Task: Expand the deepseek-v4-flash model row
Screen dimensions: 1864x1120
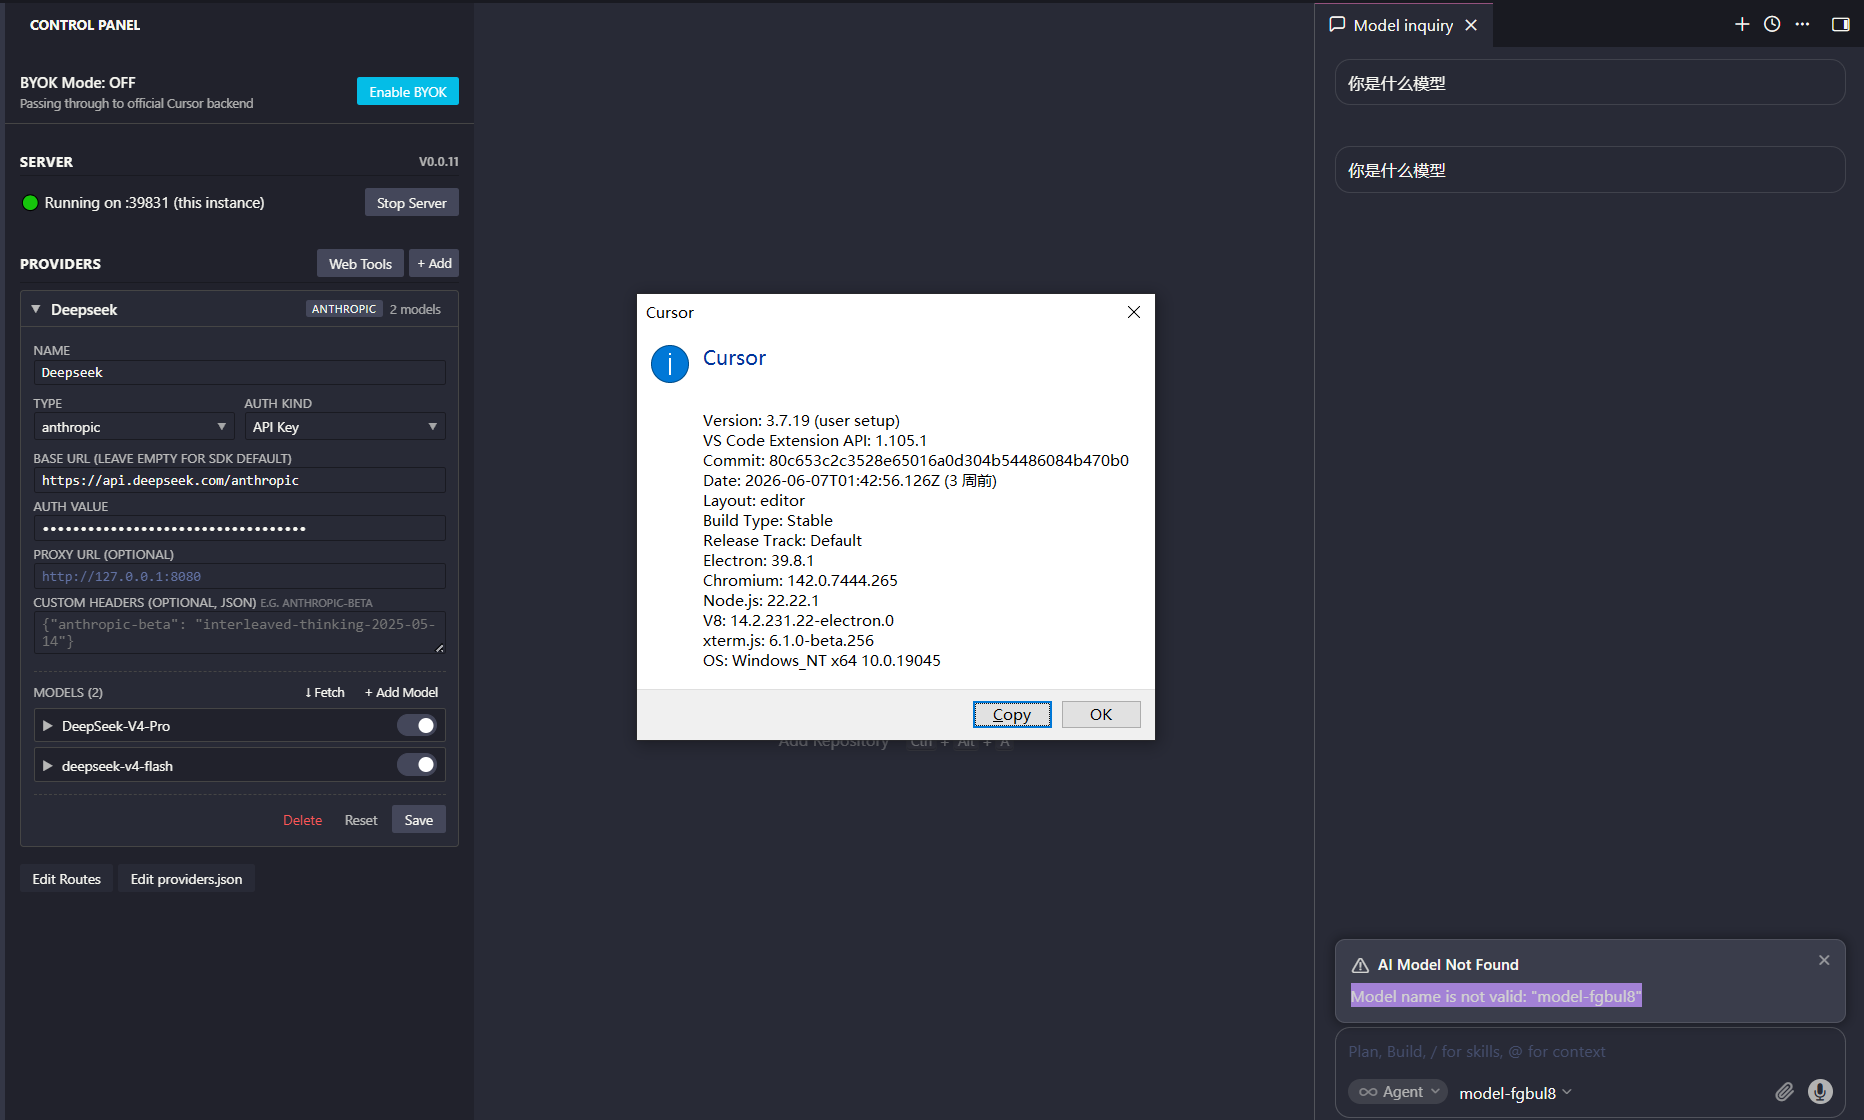Action: click(47, 766)
